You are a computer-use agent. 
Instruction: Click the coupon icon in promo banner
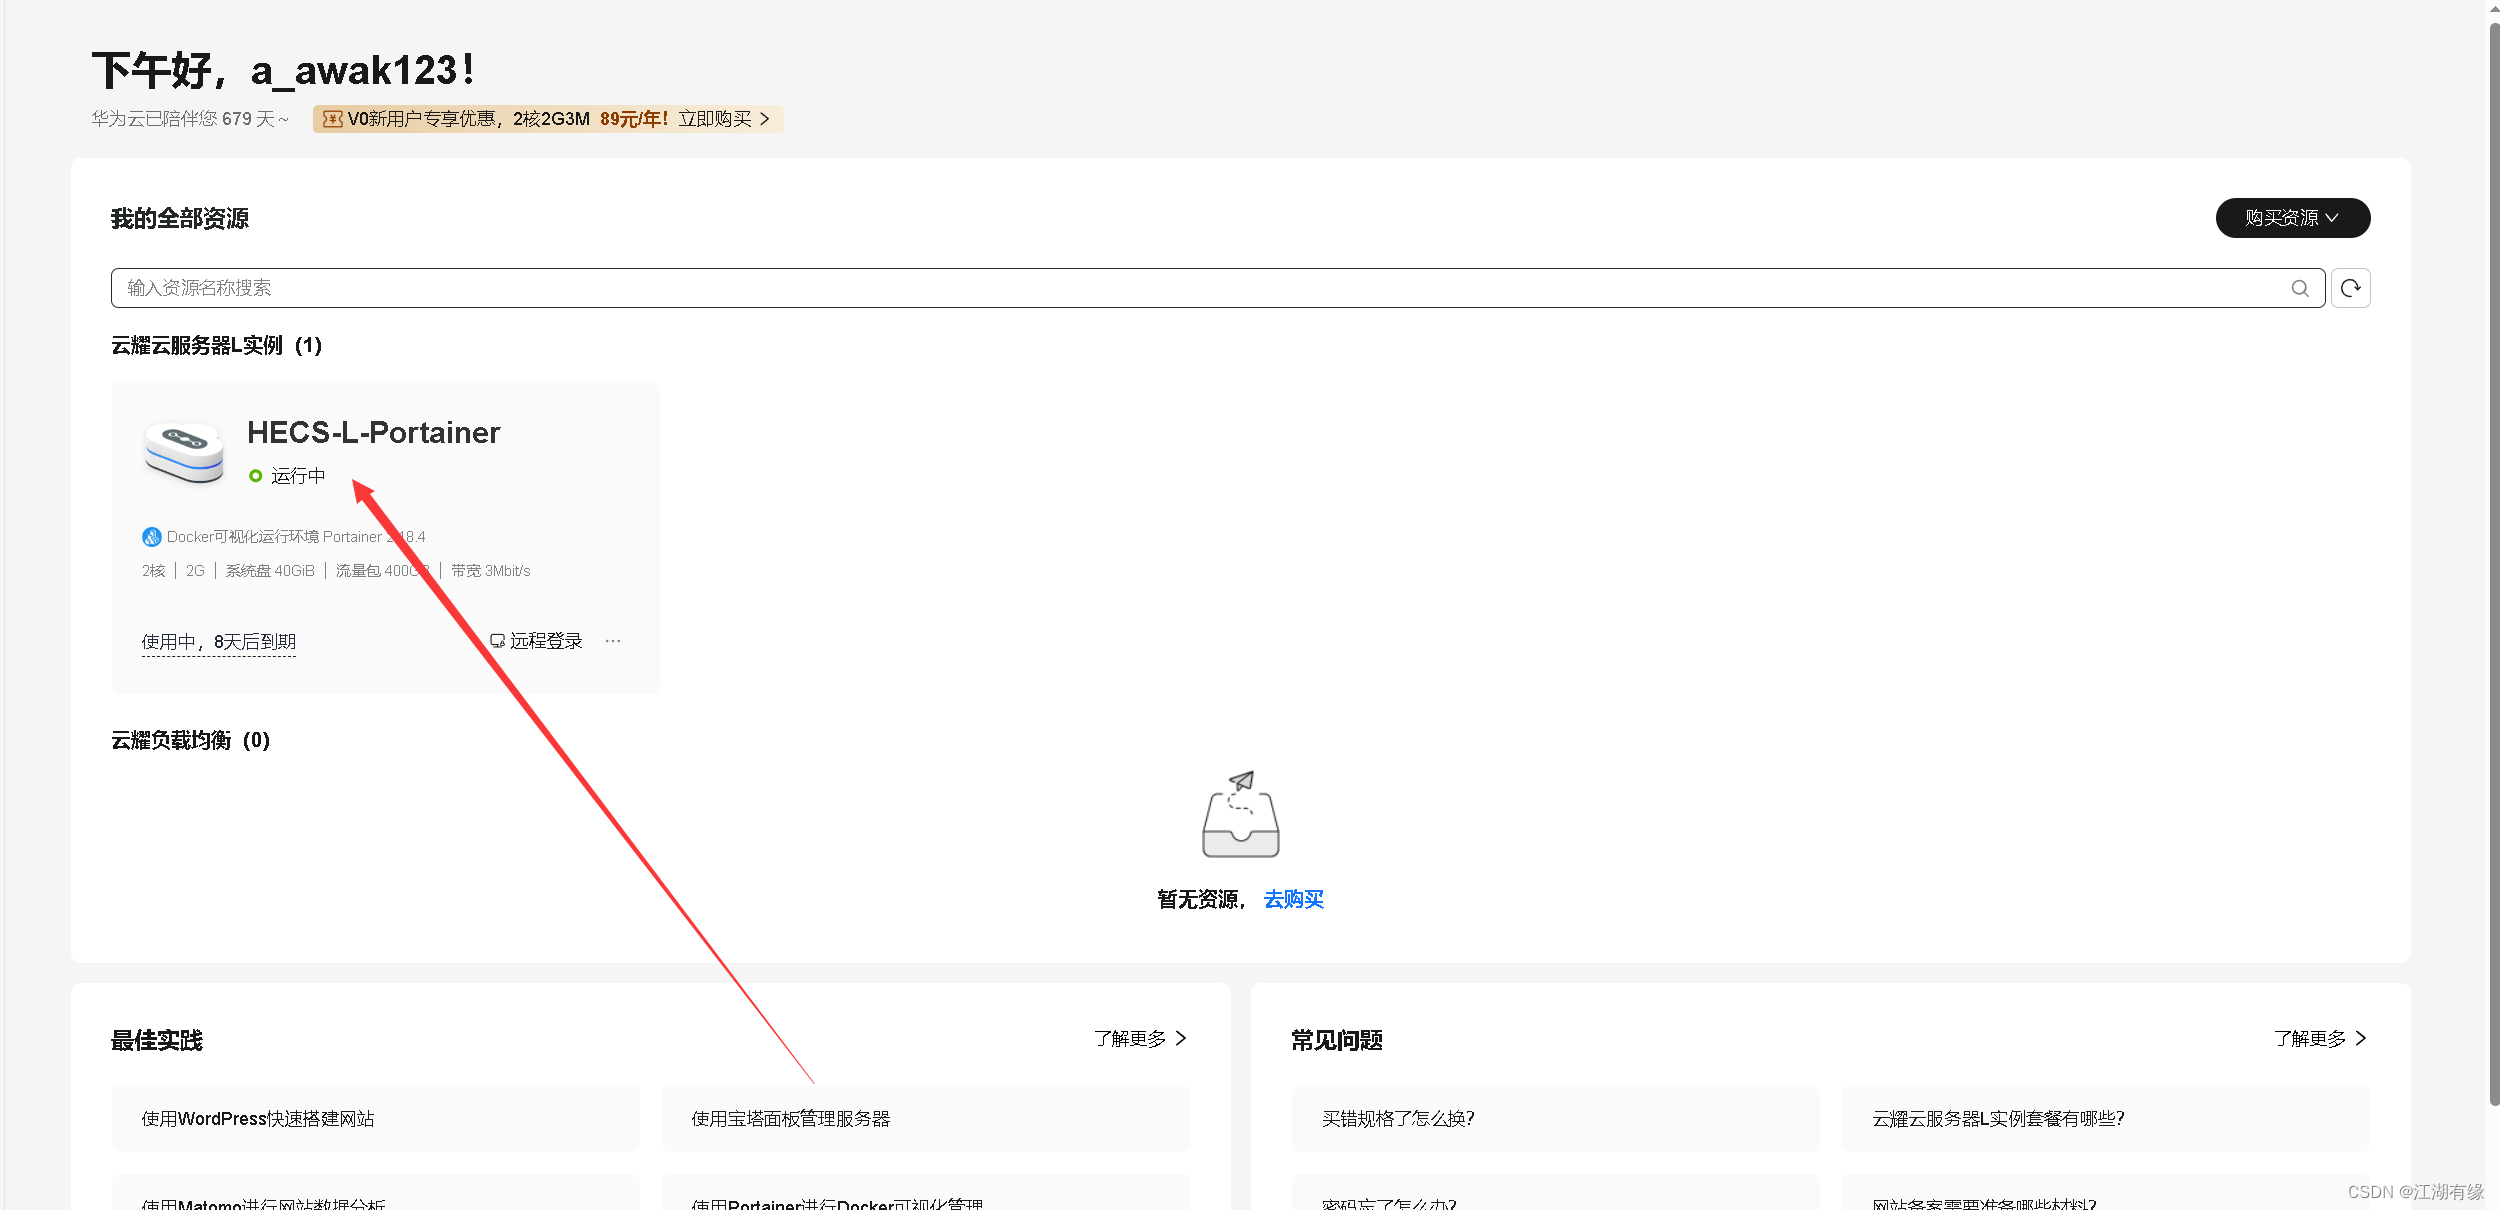click(x=332, y=119)
